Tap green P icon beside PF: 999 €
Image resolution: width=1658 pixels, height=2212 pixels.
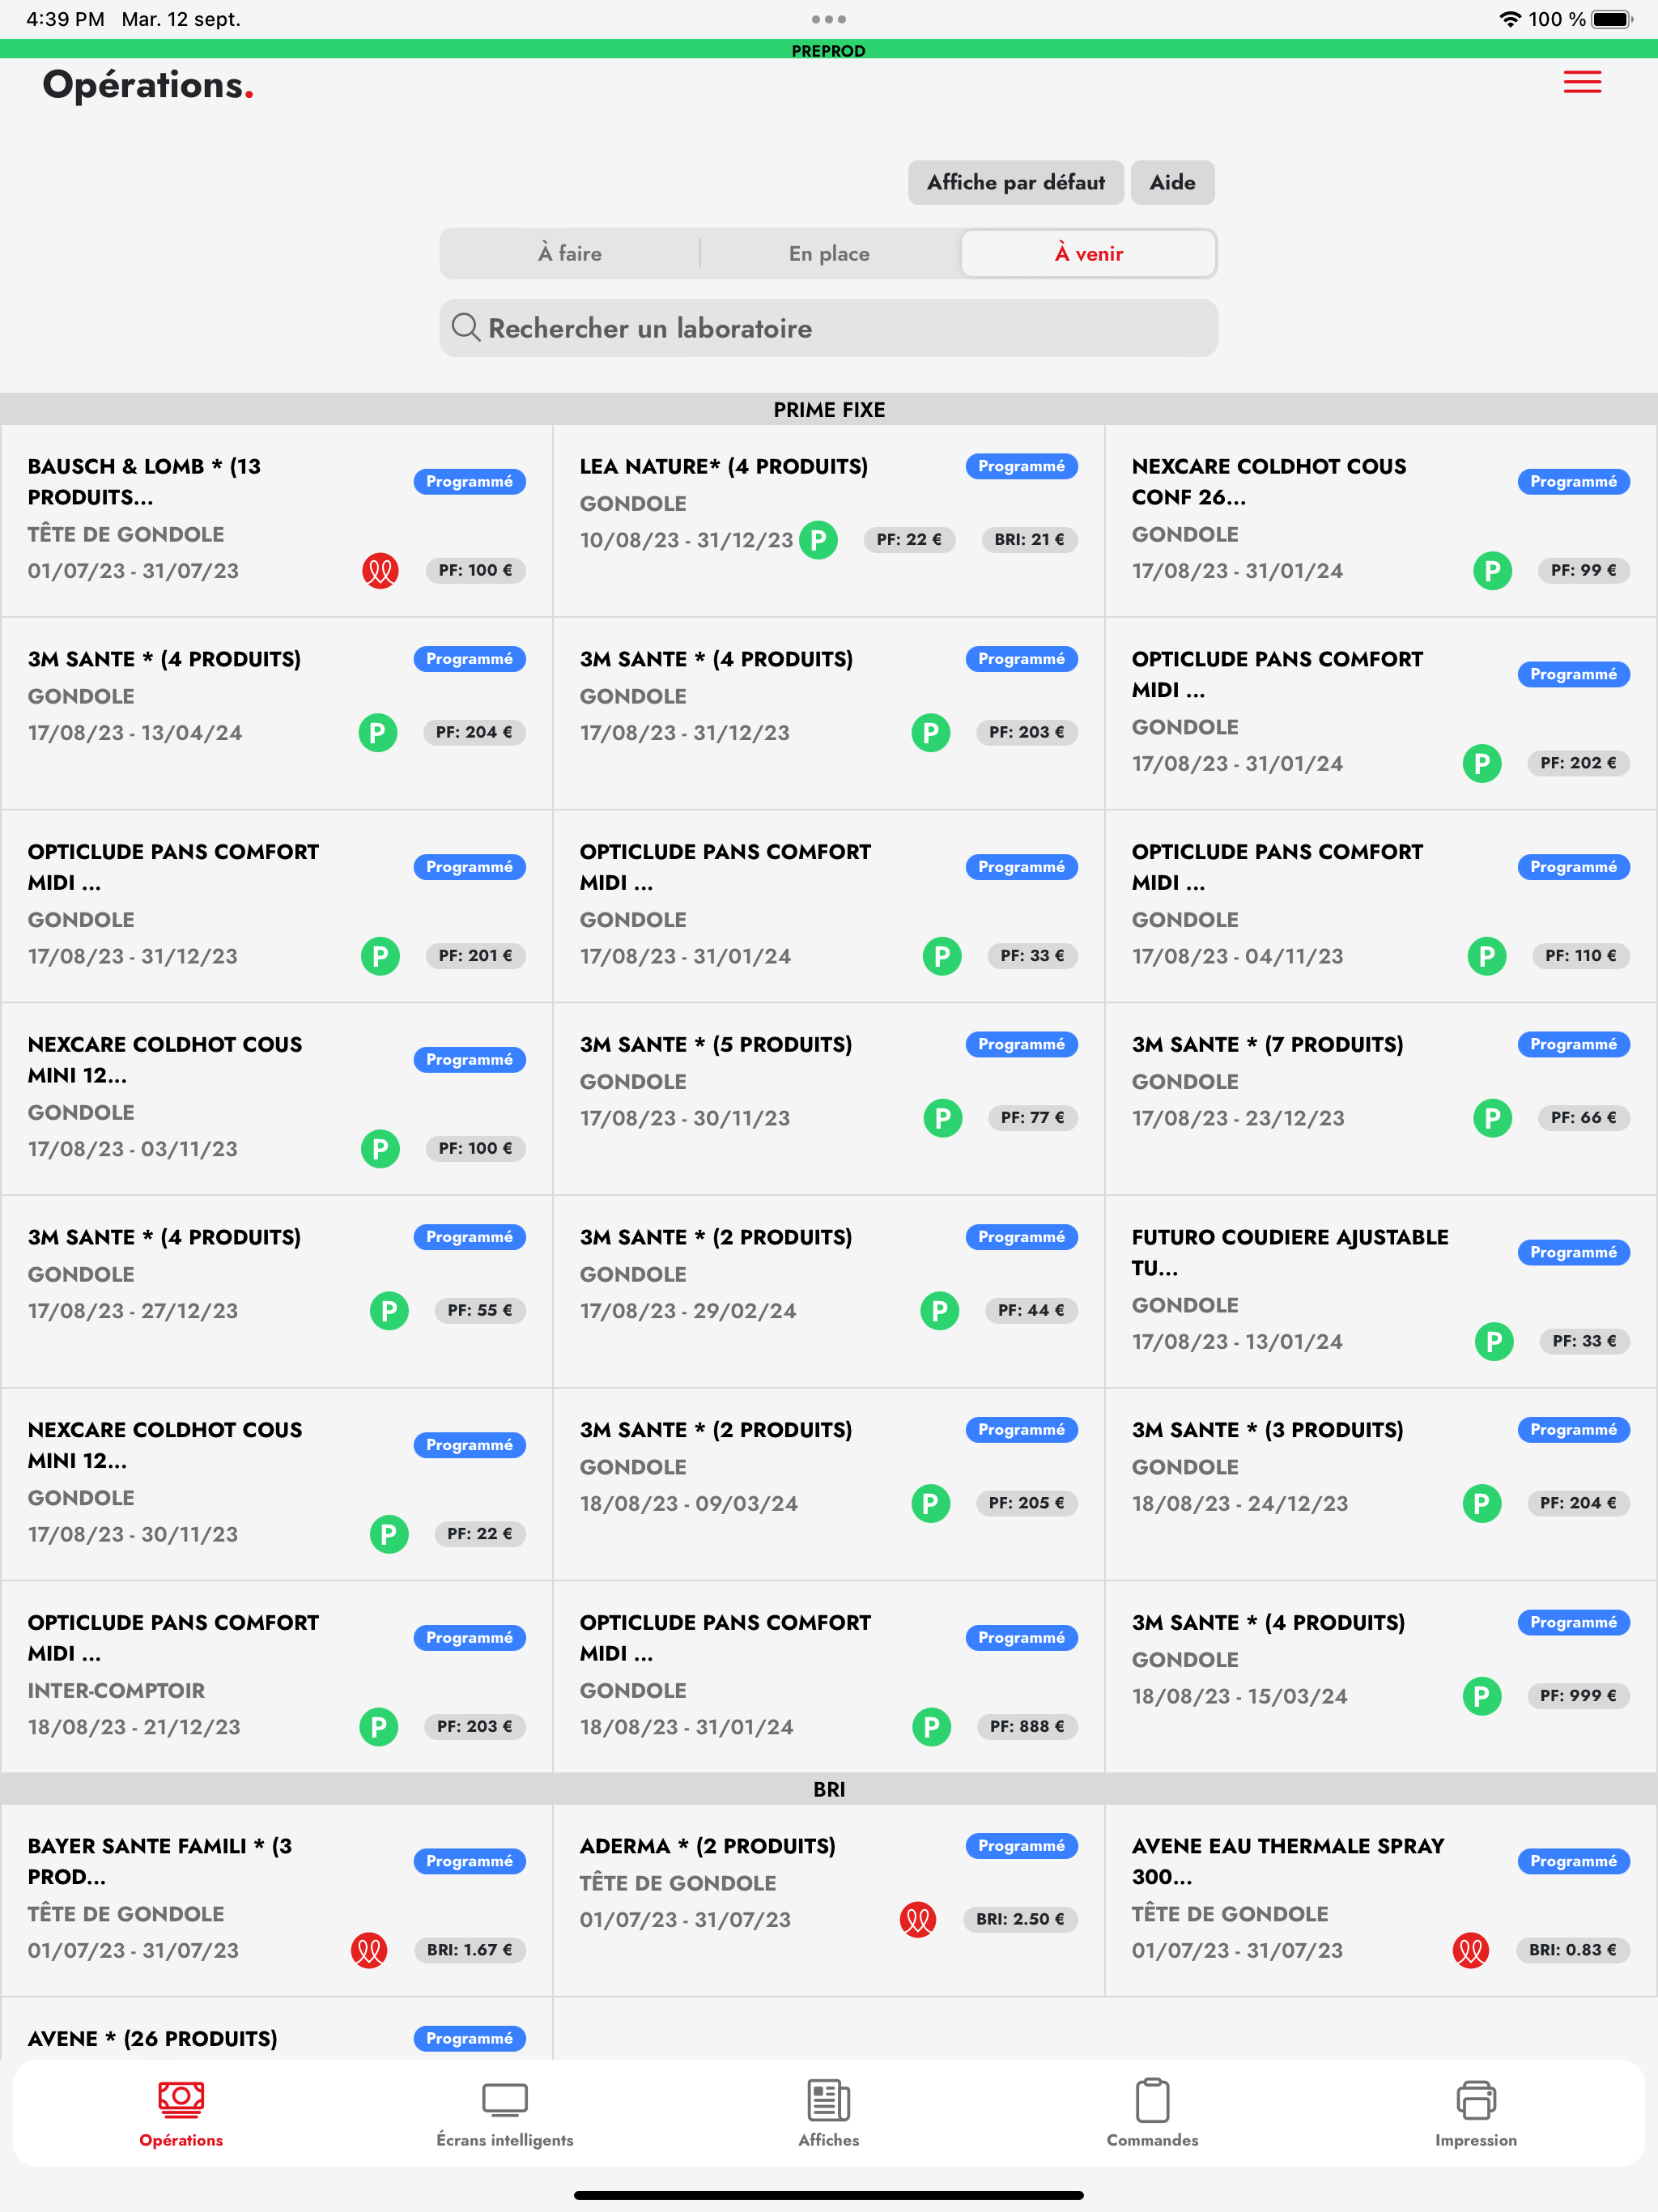click(1482, 1696)
